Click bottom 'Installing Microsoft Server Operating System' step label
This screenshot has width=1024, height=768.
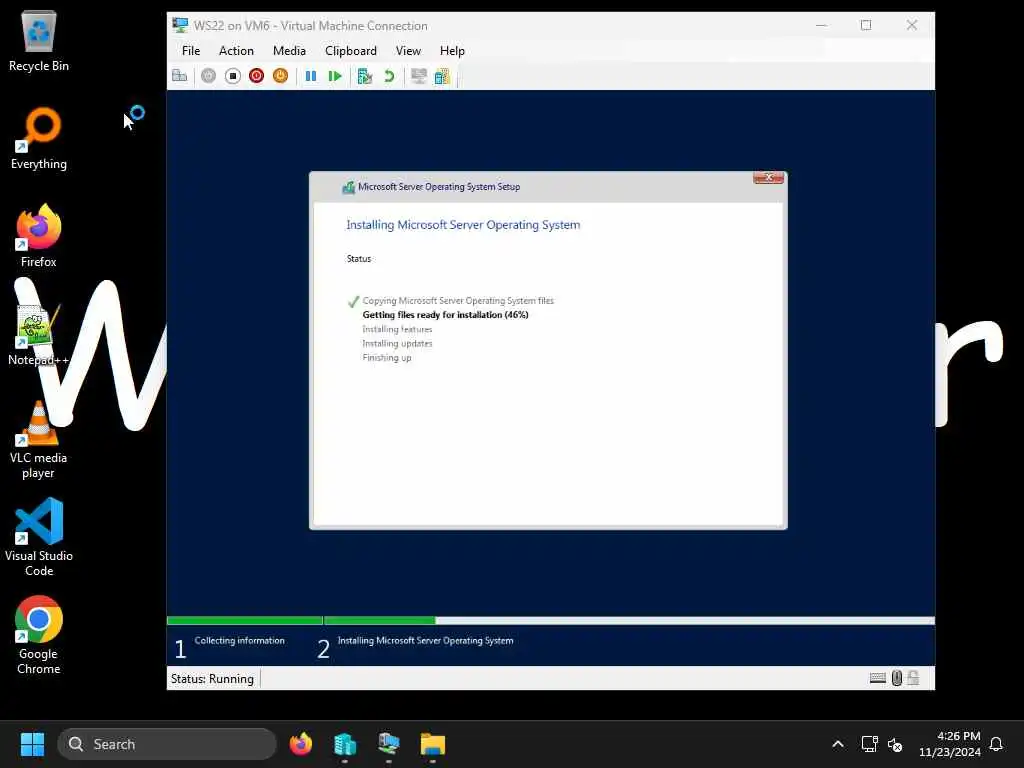[425, 641]
